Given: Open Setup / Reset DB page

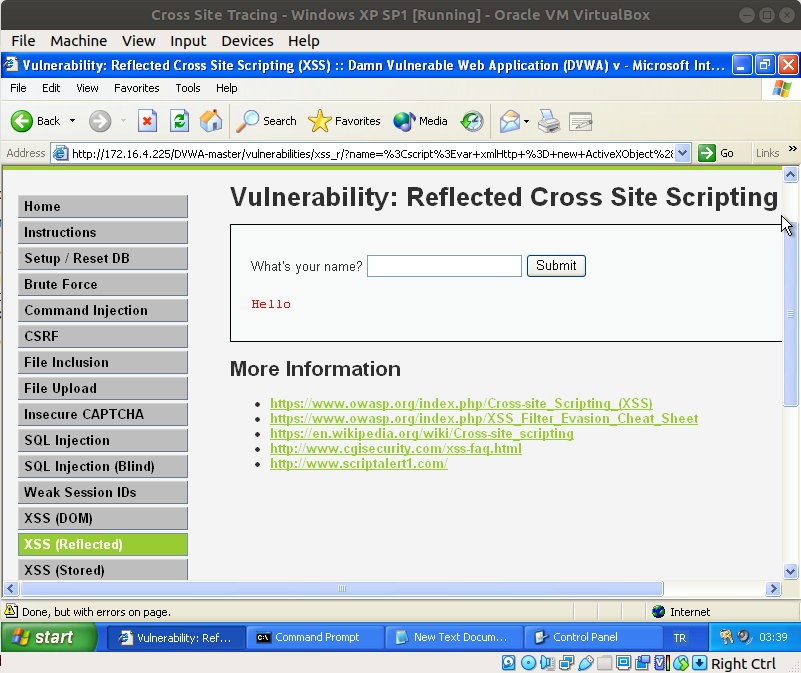Looking at the screenshot, I should [x=103, y=258].
